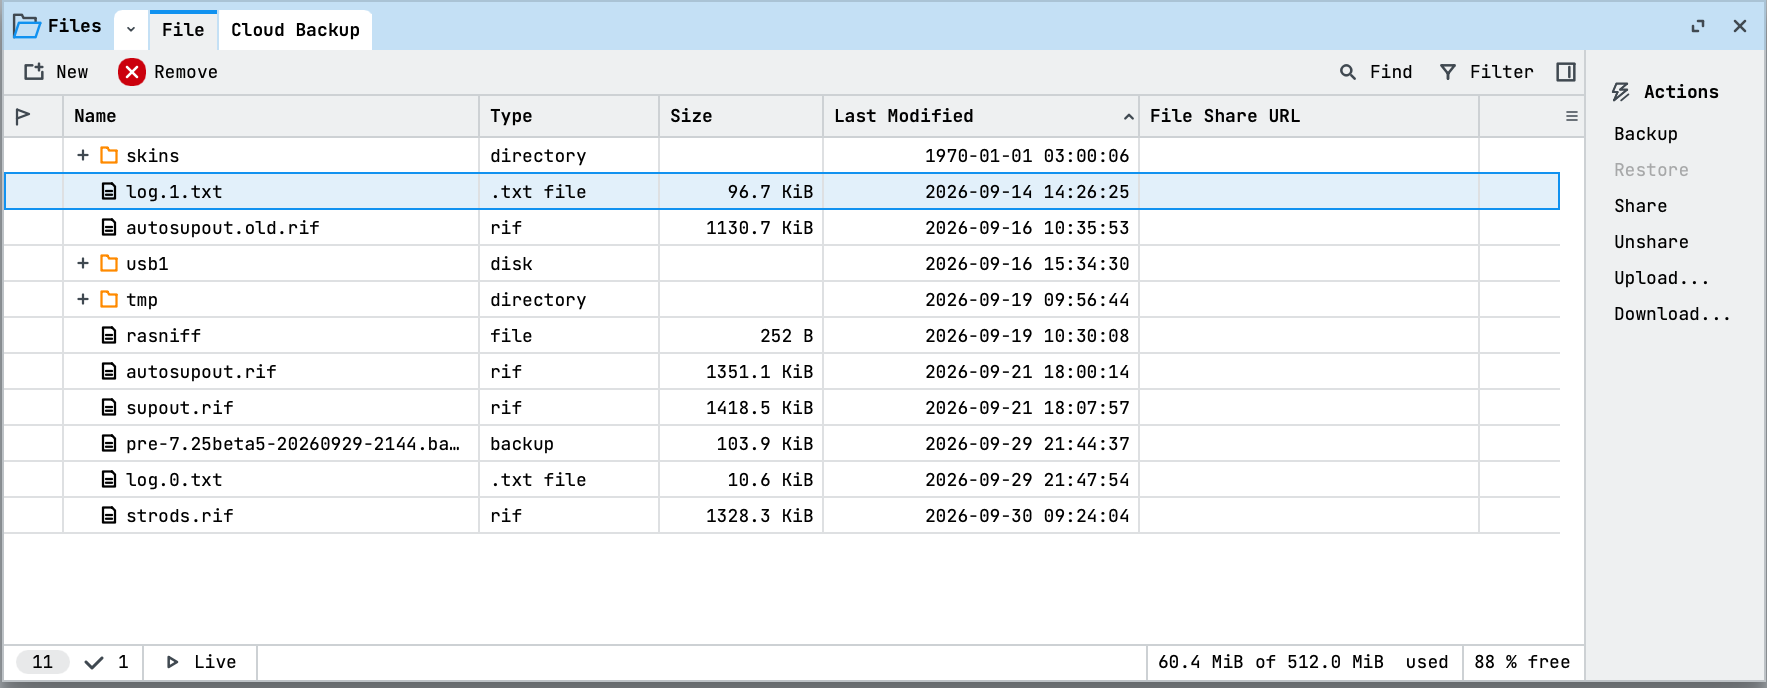
Task: Select the log.0.txt file name
Action: click(174, 480)
